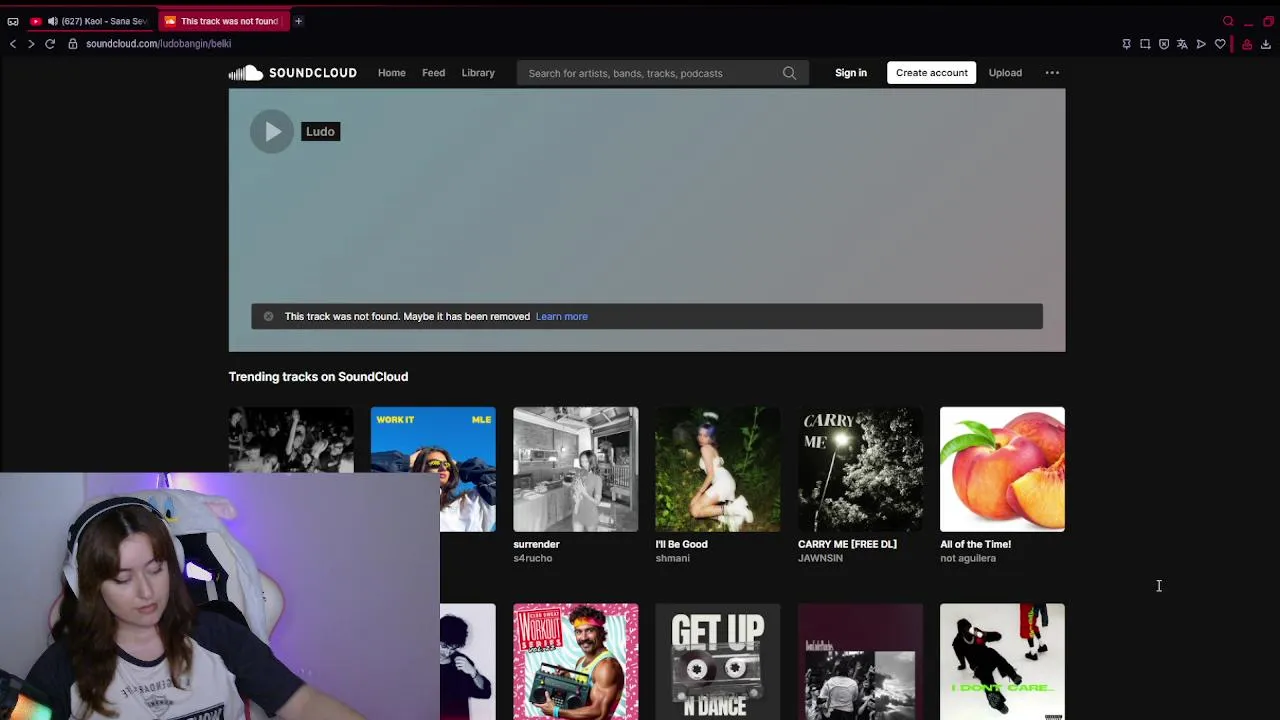
Task: Open the Learn more link
Action: click(561, 316)
